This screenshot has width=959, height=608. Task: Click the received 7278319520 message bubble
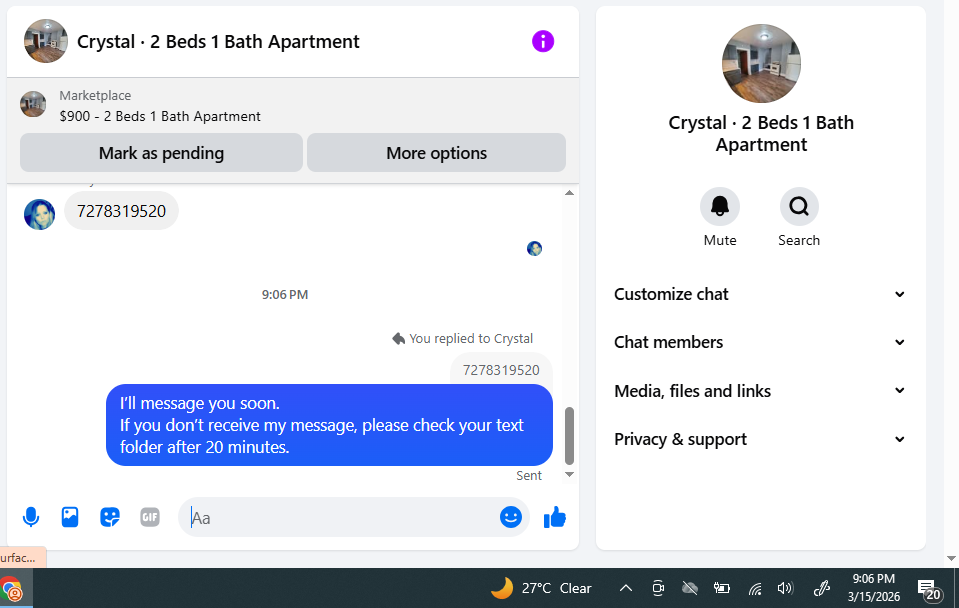(121, 211)
